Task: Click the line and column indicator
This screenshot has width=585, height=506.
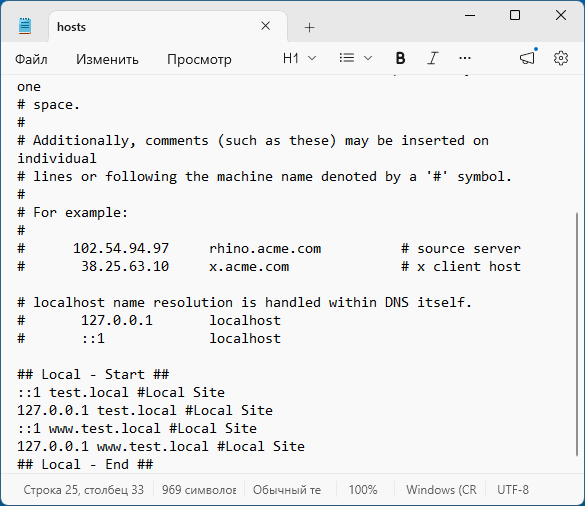Action: 84,490
